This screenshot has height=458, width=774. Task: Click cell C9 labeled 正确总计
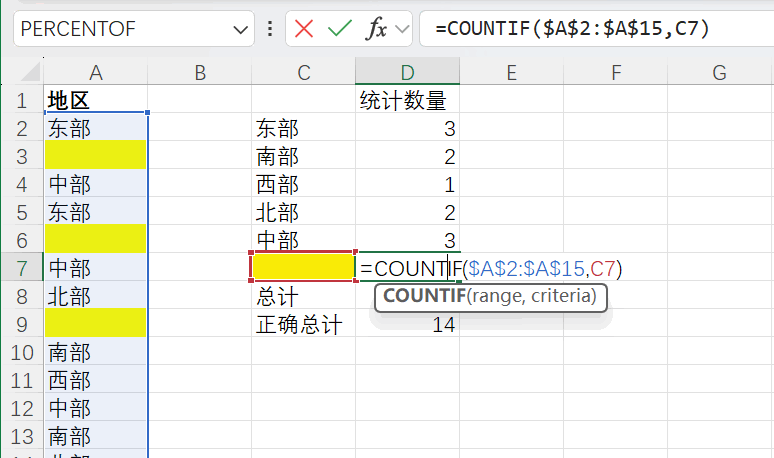304,324
